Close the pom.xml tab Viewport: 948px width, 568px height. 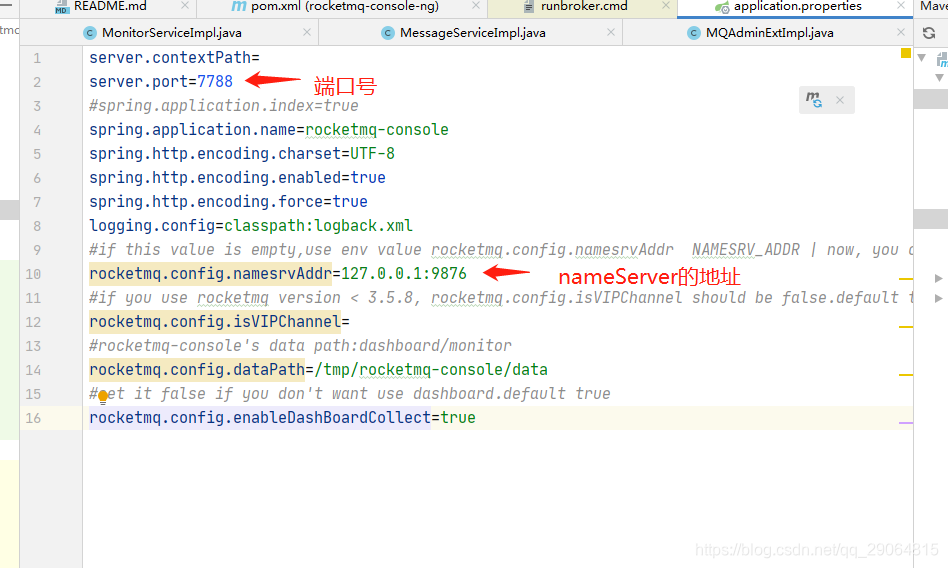(476, 5)
